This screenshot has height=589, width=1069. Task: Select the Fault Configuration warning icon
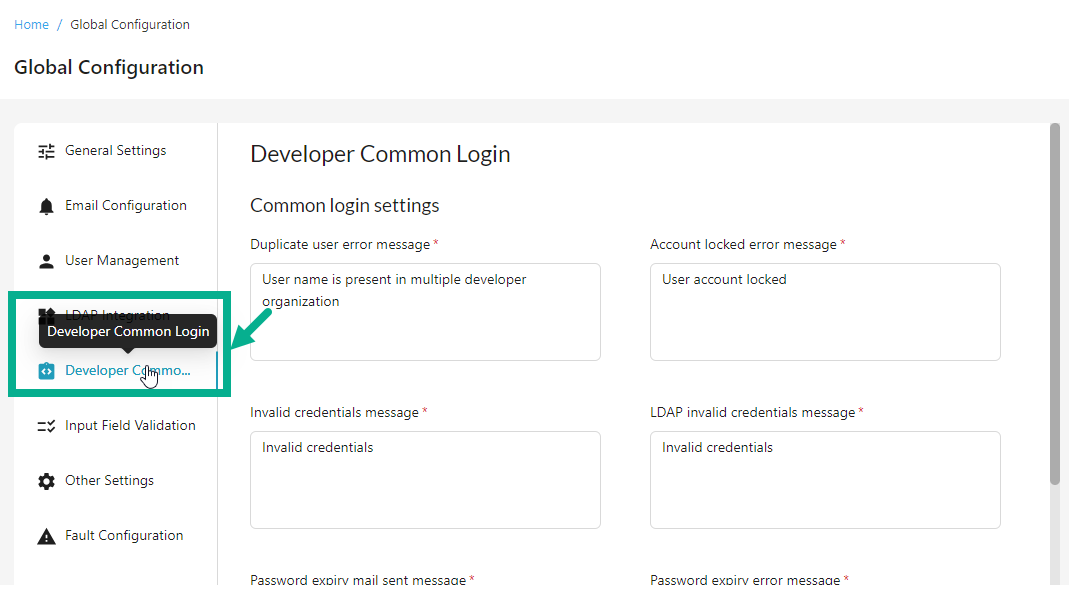click(45, 535)
